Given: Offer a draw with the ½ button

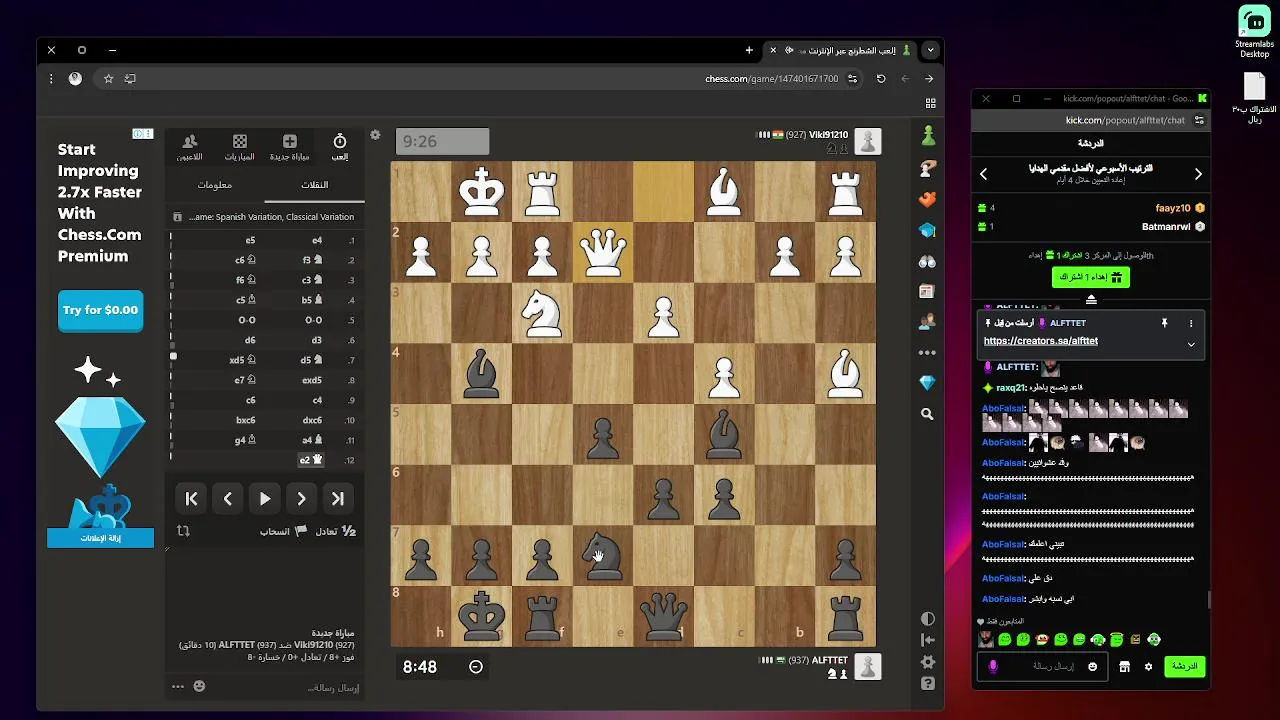Looking at the screenshot, I should (x=336, y=531).
